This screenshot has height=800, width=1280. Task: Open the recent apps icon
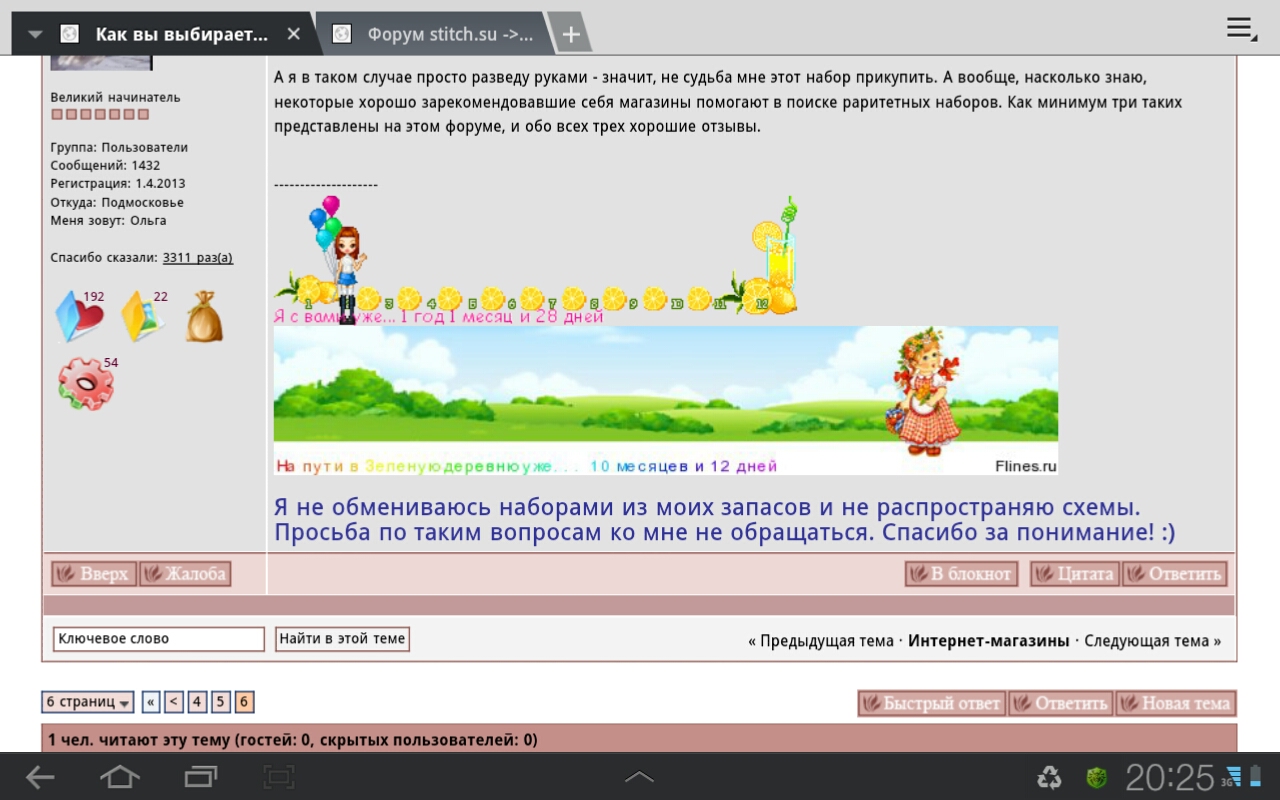pos(200,777)
